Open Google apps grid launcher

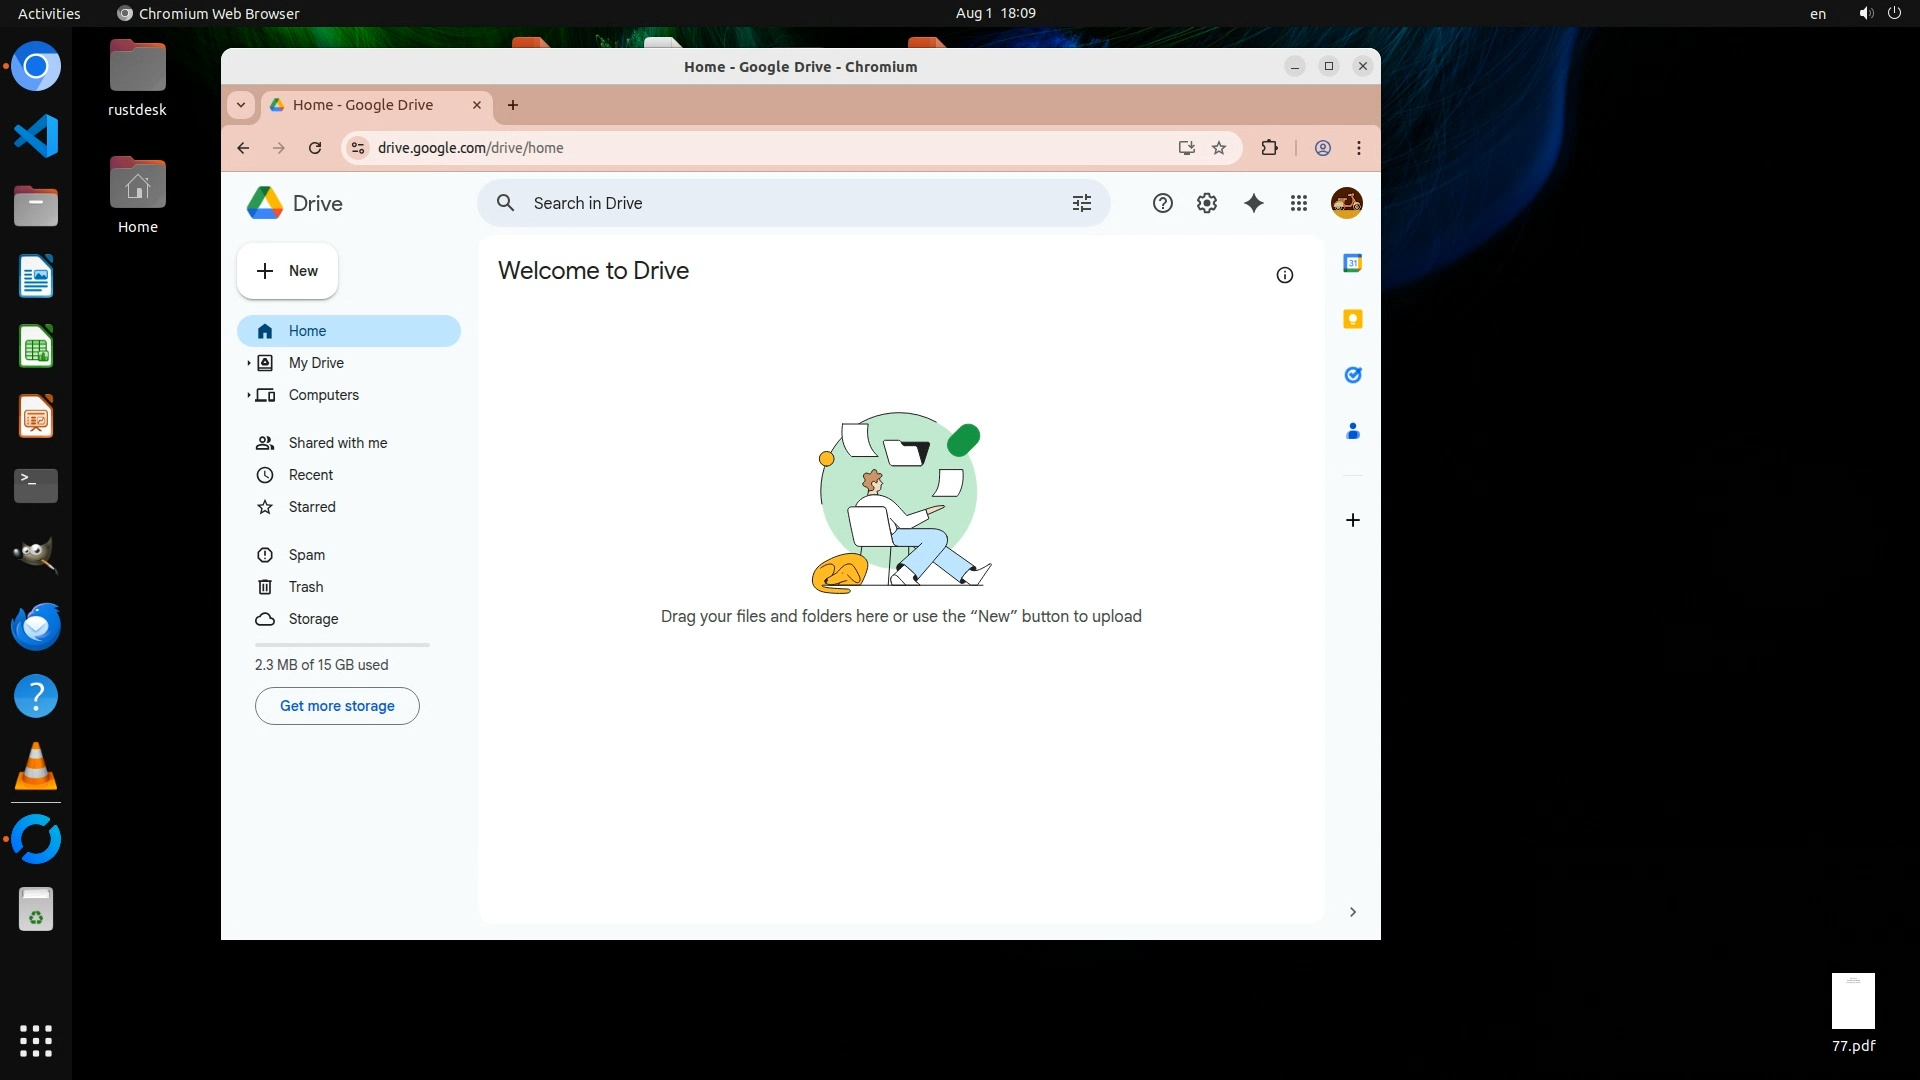point(1299,203)
